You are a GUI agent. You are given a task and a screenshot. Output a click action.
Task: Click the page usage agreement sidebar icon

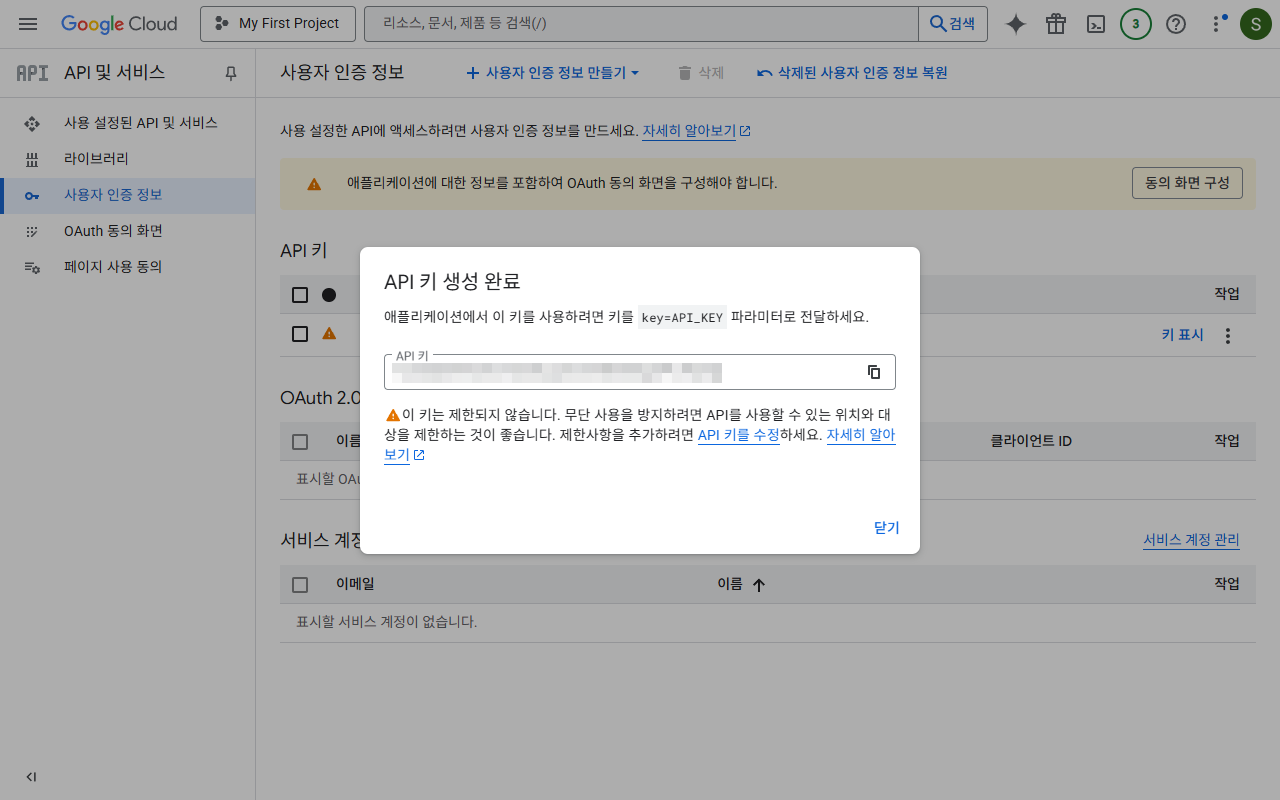click(x=32, y=267)
